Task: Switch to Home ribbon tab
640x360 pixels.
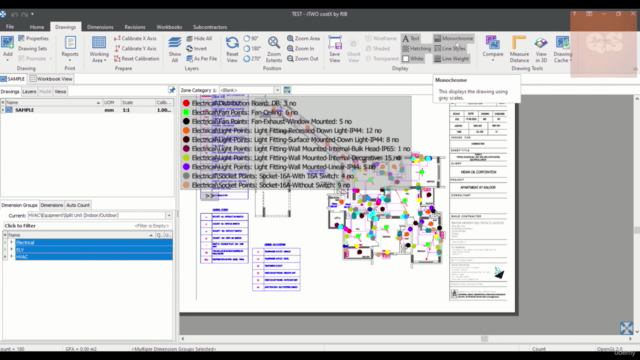Action: pos(37,27)
